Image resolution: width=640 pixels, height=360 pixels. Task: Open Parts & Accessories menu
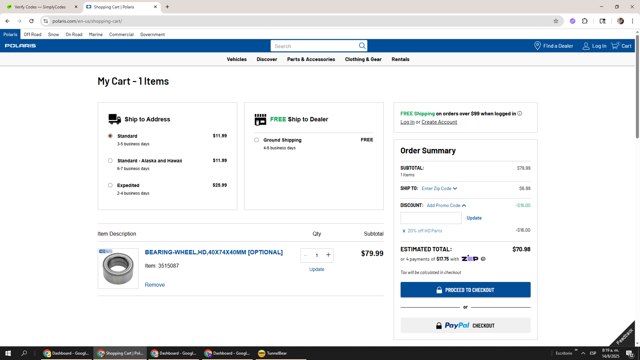pos(311,59)
